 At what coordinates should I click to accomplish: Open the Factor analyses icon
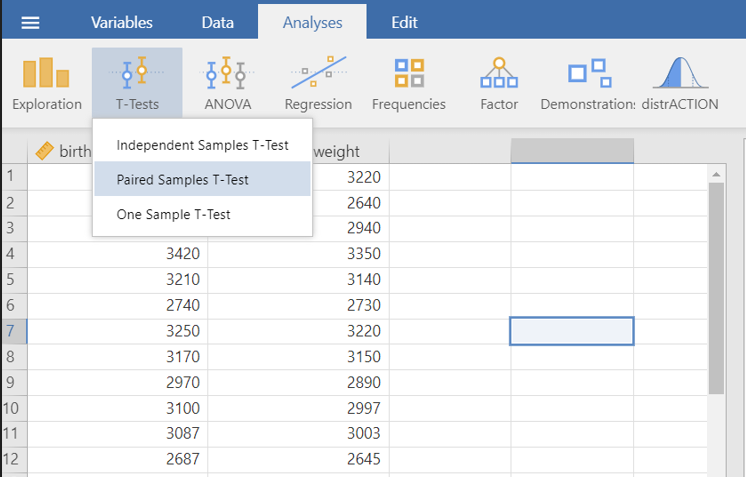[499, 83]
